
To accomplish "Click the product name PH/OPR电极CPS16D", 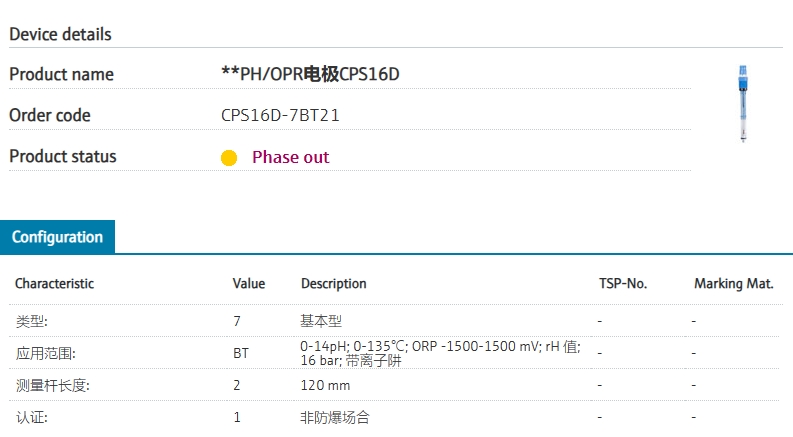I will click(311, 74).
